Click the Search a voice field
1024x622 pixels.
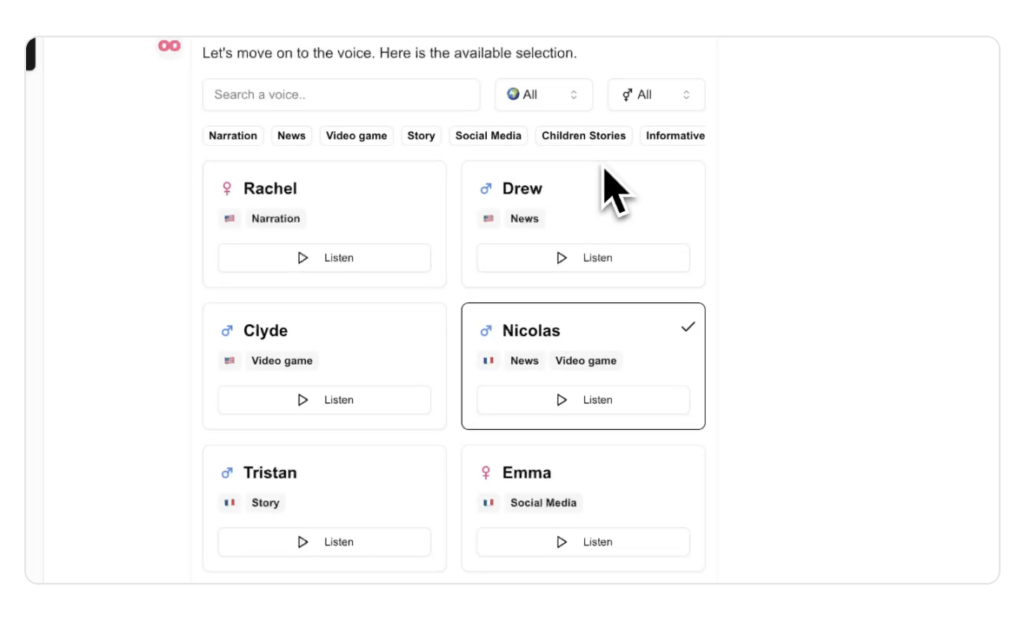[341, 95]
